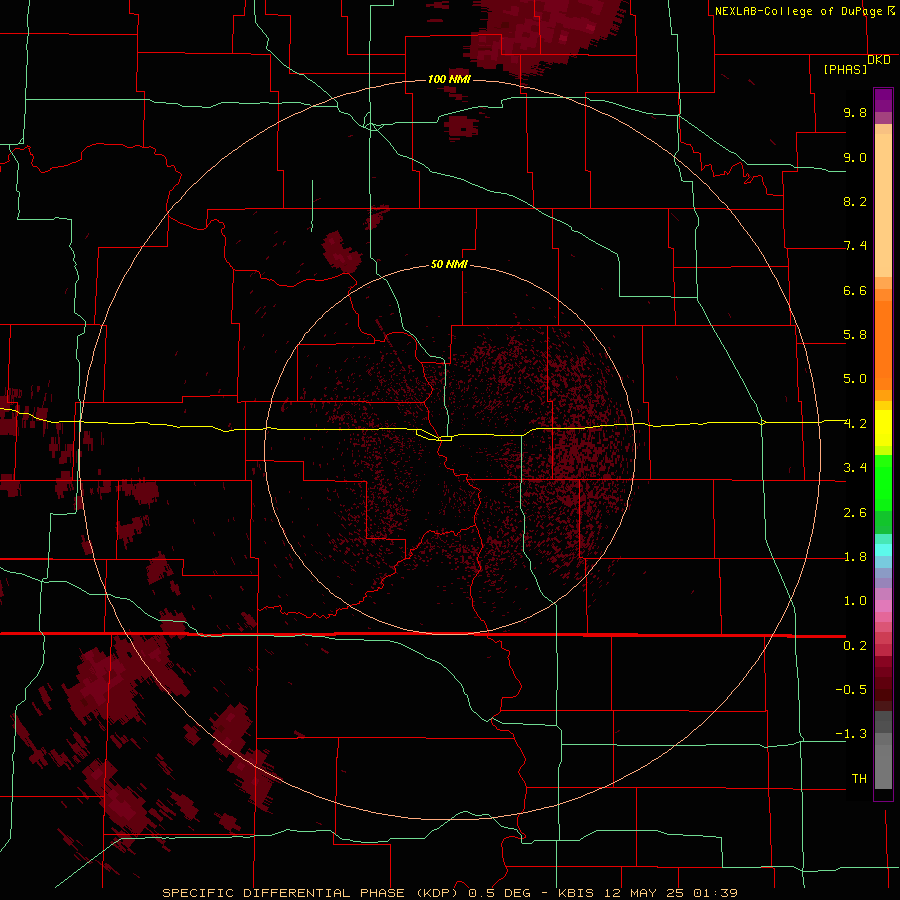Click the 9.8 value on the color scale

[x=855, y=112]
